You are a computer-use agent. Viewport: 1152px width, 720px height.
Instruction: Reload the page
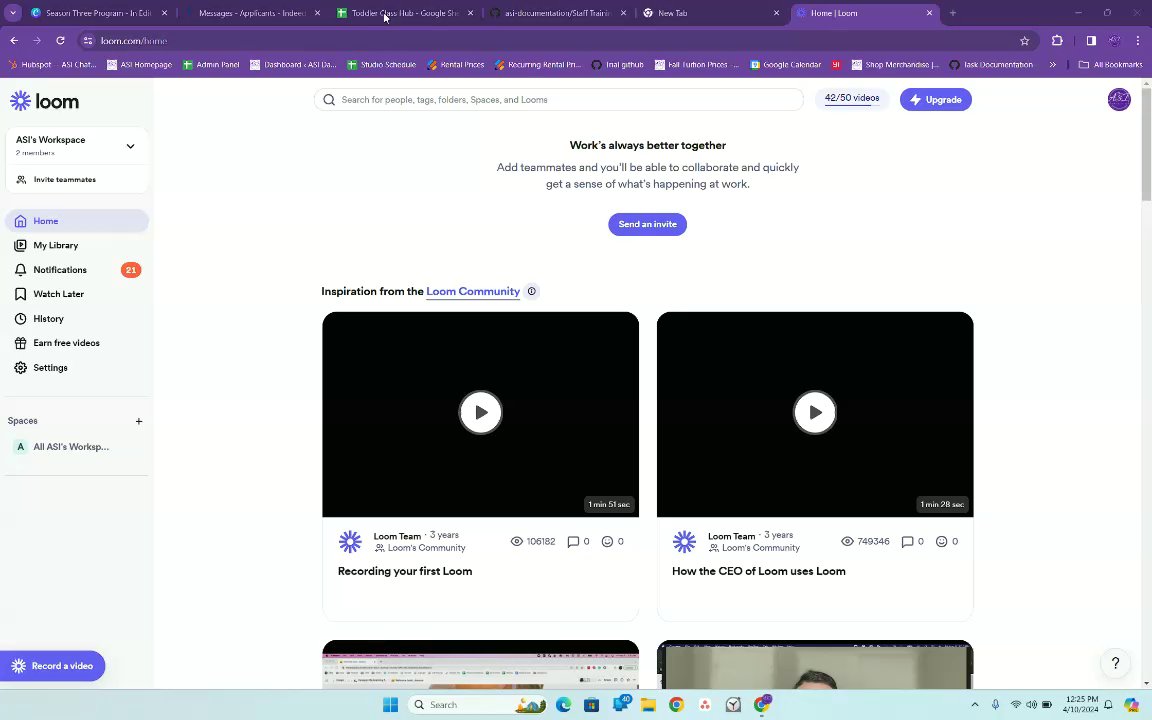pyautogui.click(x=60, y=40)
